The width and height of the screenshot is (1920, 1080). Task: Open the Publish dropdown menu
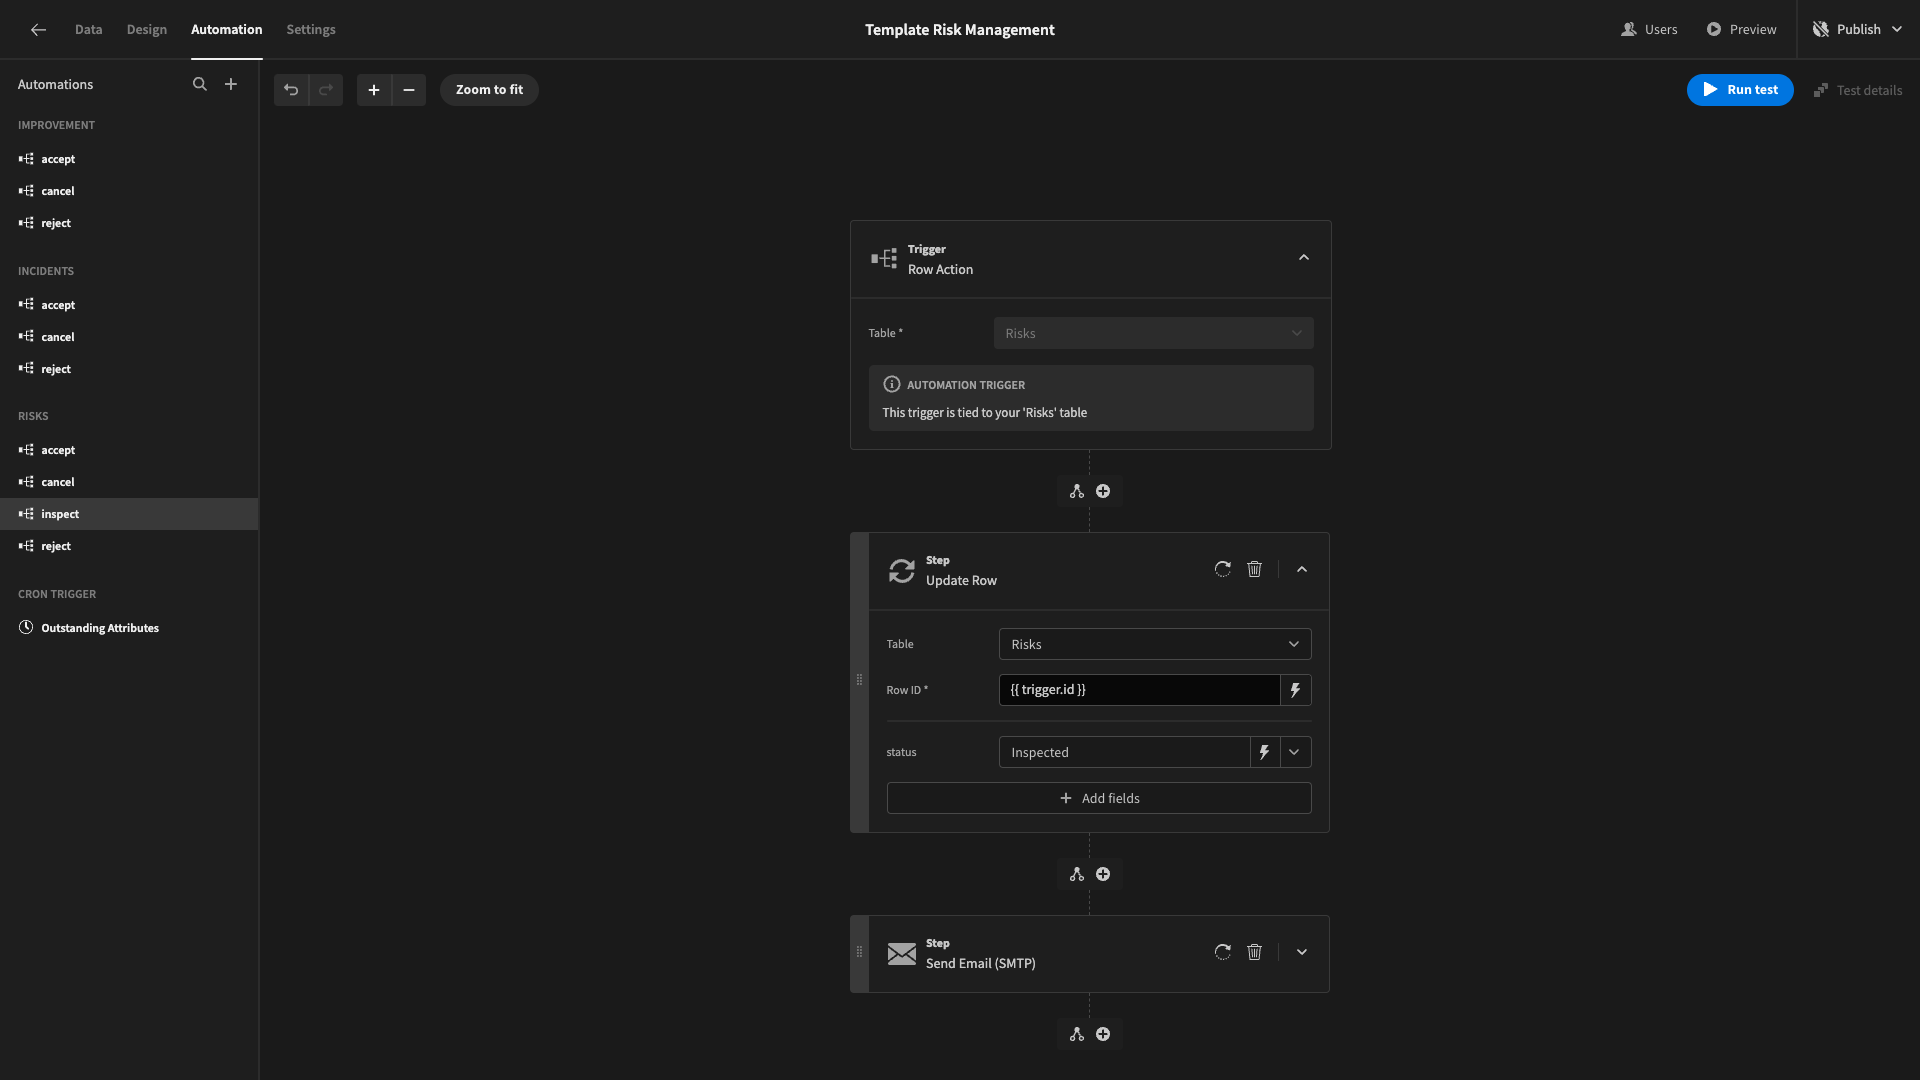[1859, 30]
